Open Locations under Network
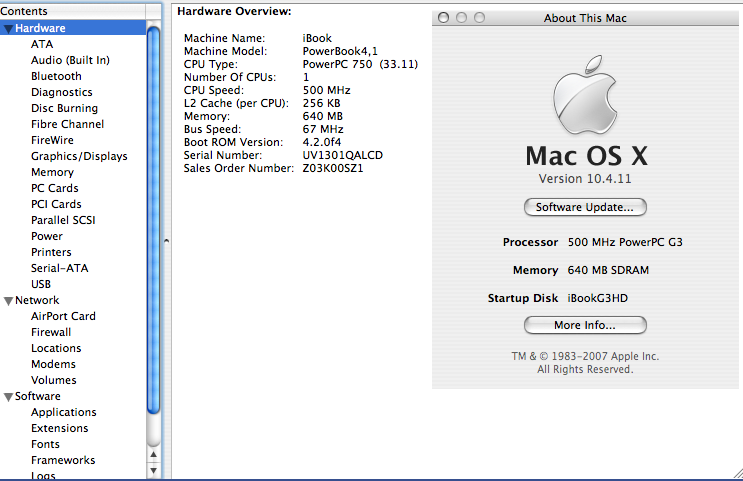Image resolution: width=743 pixels, height=481 pixels. pyautogui.click(x=56, y=348)
